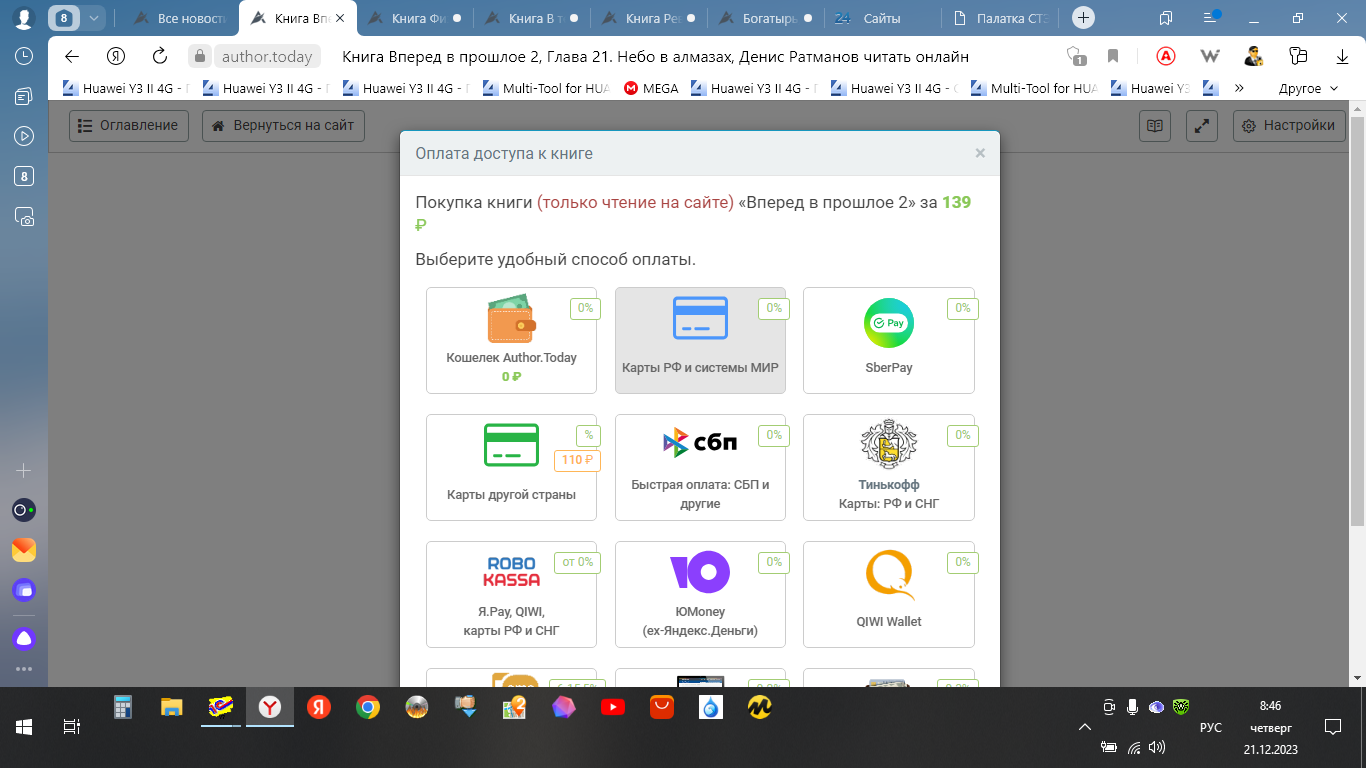The image size is (1366, 768).
Task: Switch to the Палатка browser tab
Action: tap(1005, 18)
